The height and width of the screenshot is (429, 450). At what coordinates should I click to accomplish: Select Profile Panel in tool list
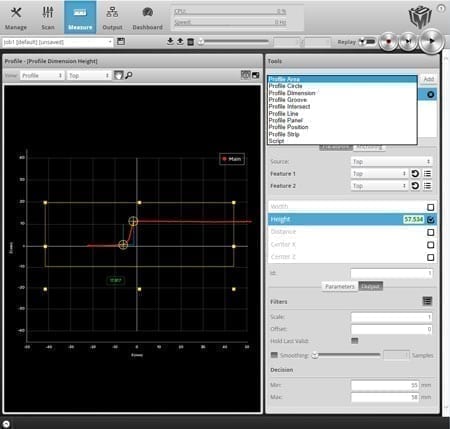(x=342, y=120)
